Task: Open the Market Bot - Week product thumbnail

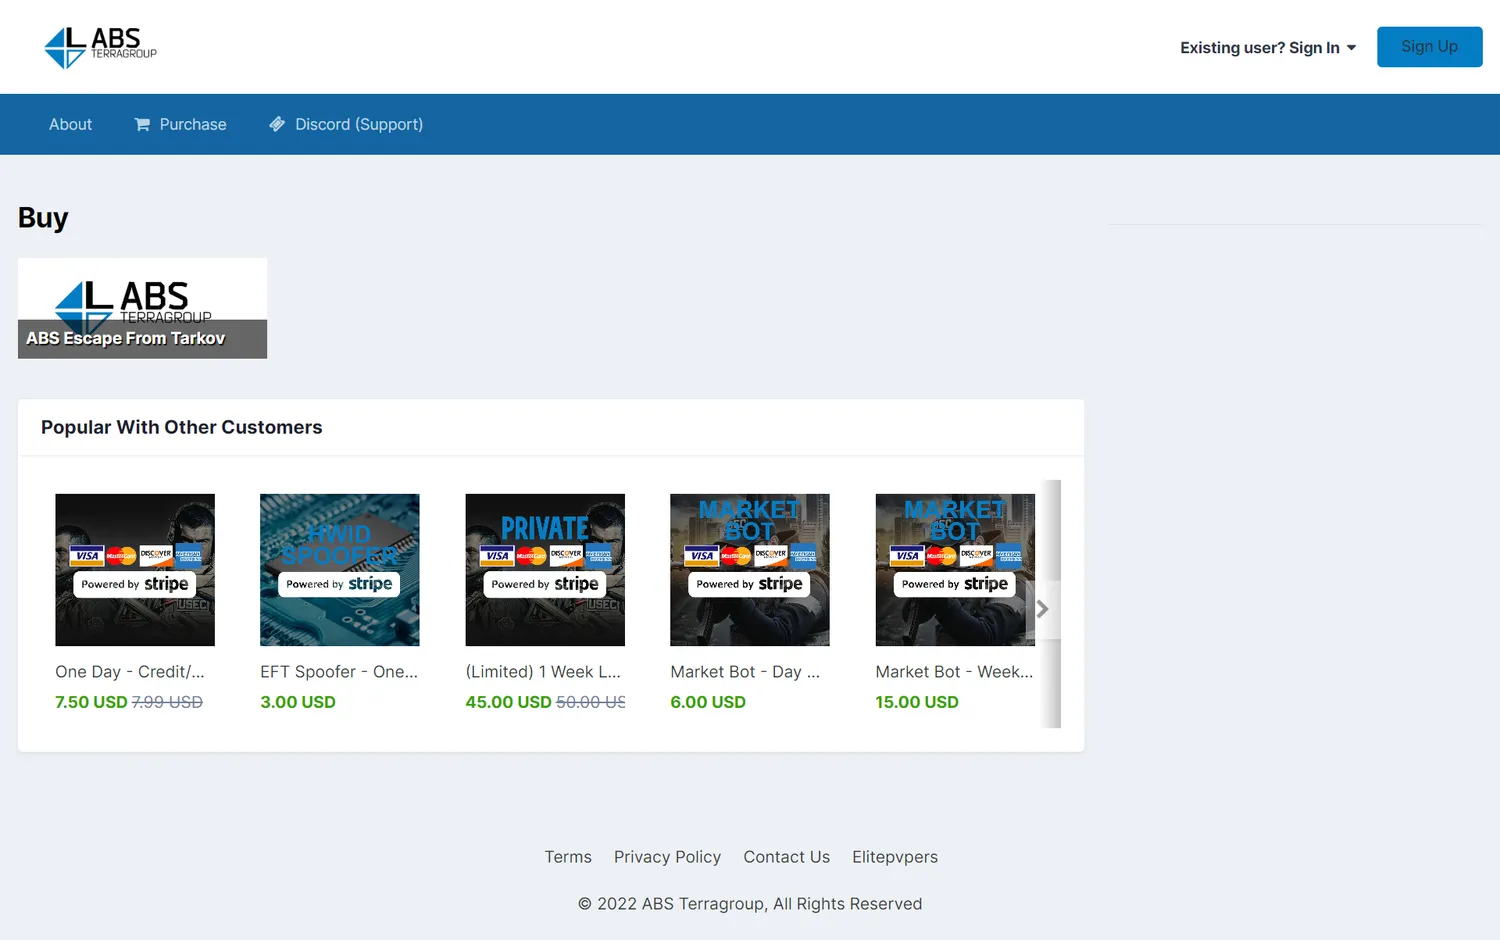Action: coord(955,570)
